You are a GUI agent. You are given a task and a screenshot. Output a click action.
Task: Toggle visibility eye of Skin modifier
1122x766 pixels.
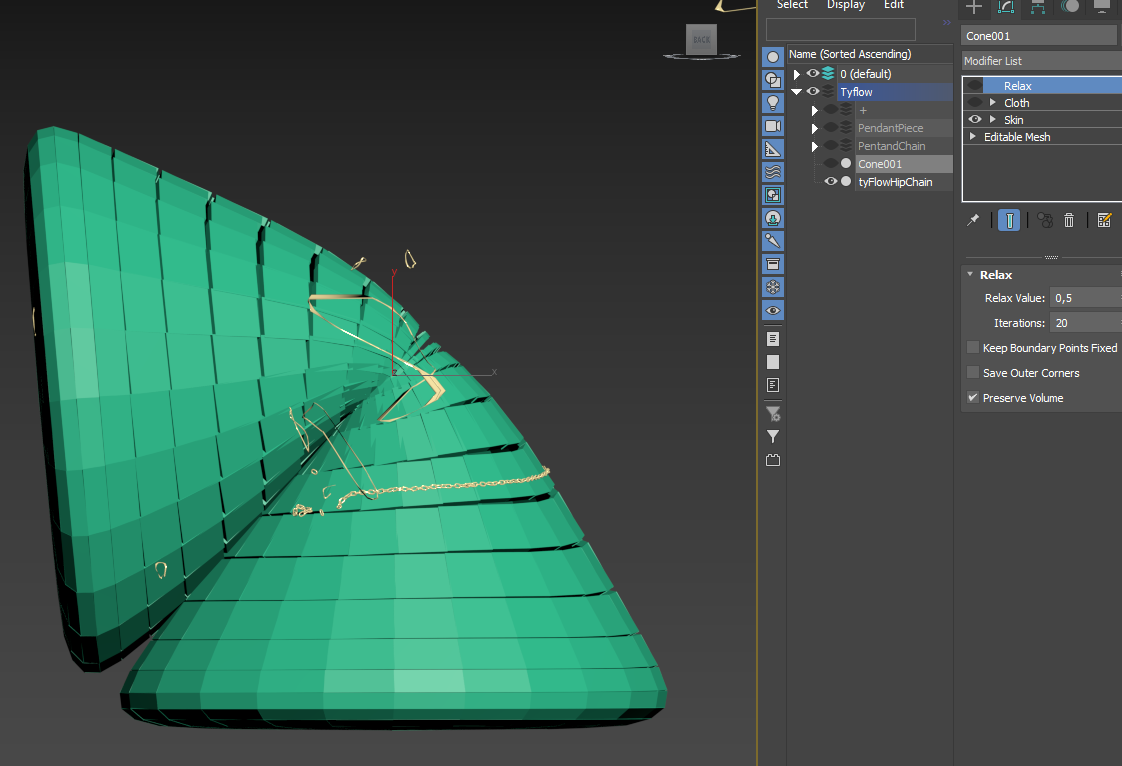point(974,120)
